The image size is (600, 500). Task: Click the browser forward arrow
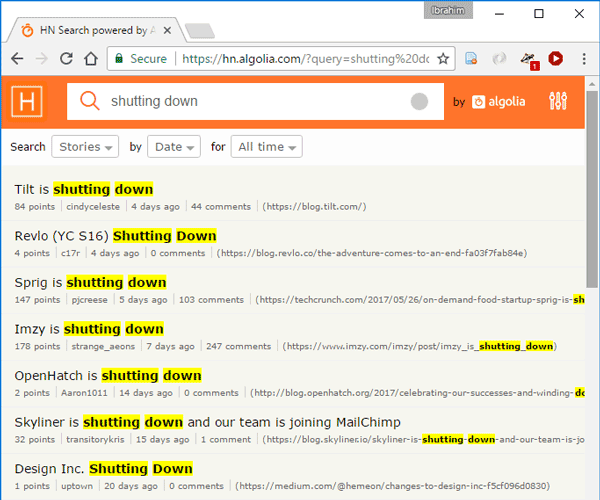point(41,59)
